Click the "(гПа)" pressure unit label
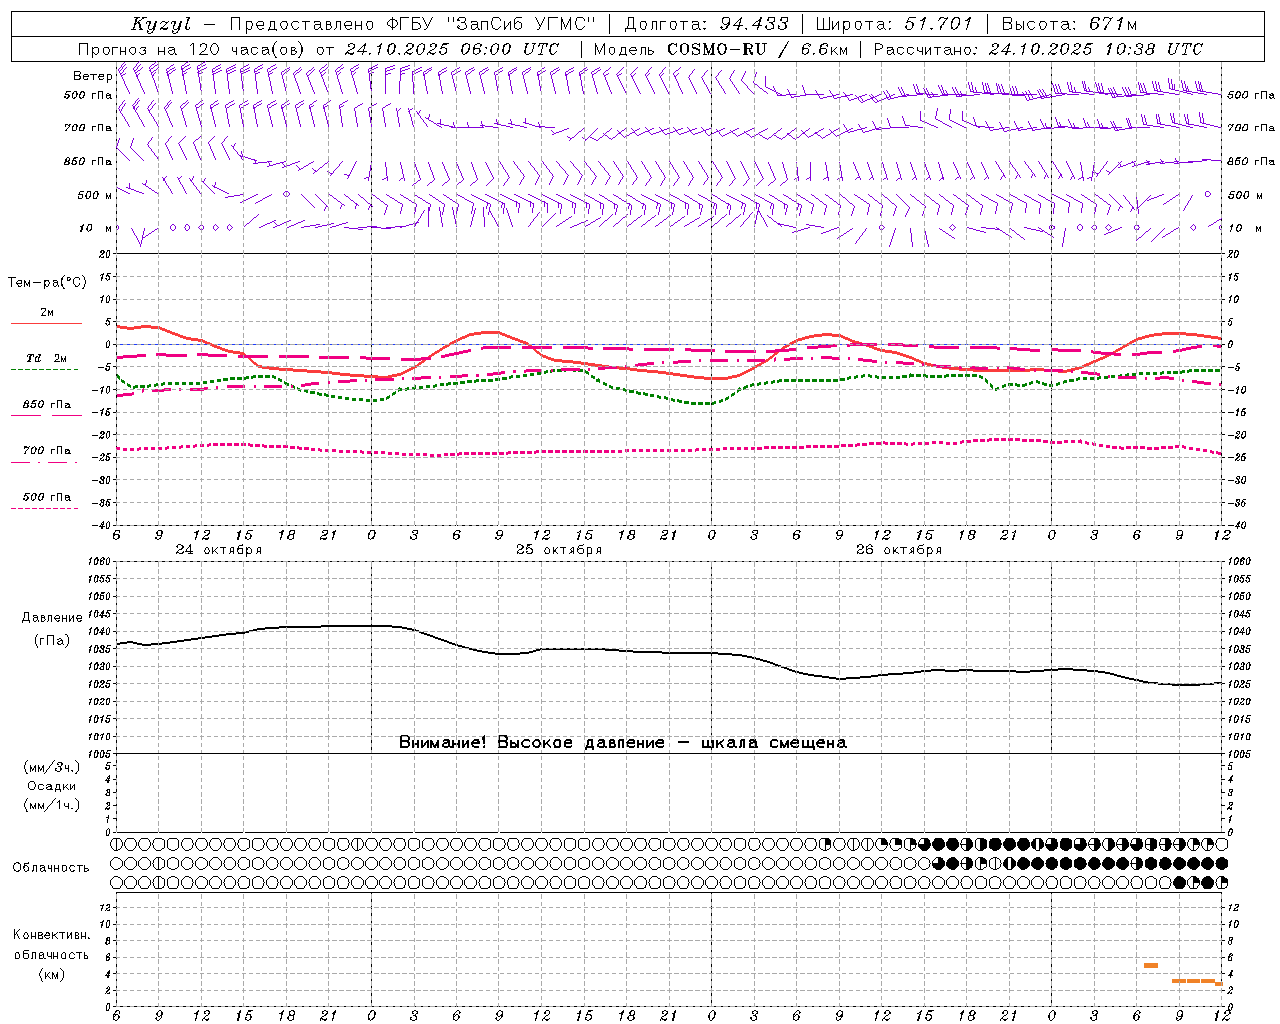Image resolution: width=1280 pixels, height=1024 pixels. (51, 641)
